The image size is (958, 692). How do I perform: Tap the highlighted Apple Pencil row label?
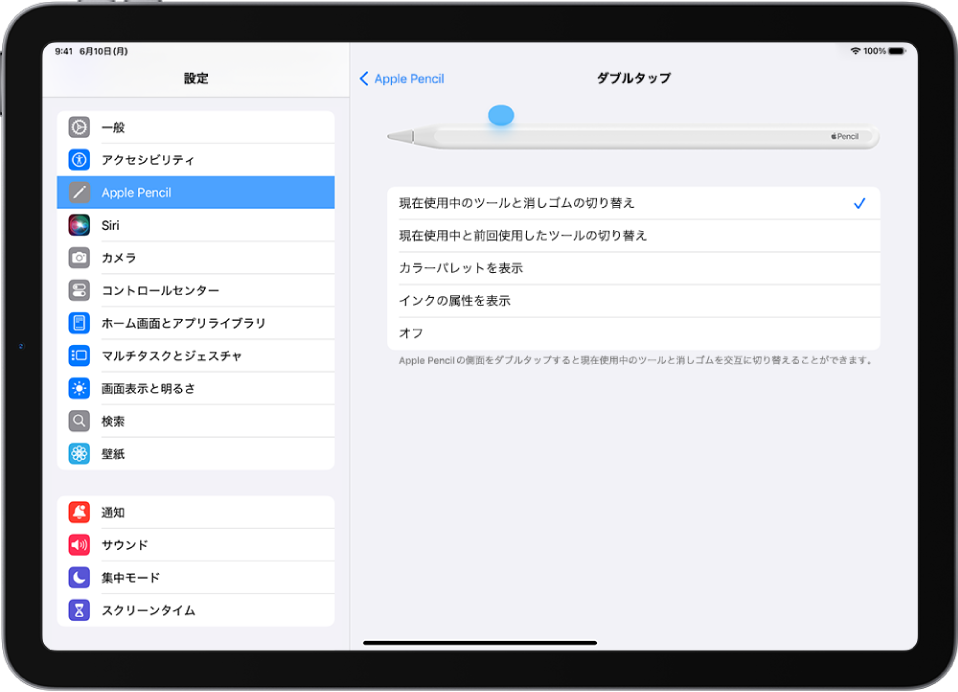click(136, 192)
